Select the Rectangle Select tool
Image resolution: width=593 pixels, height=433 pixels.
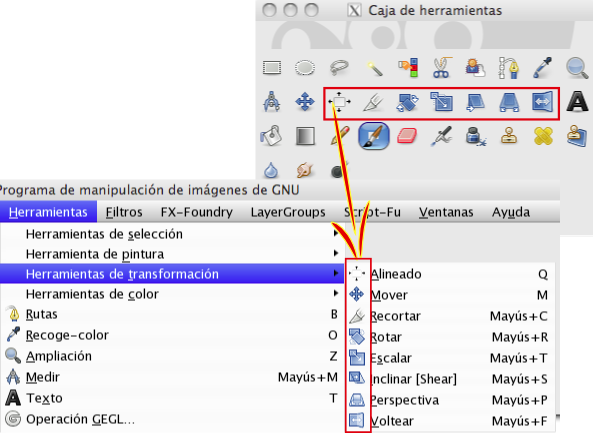click(x=272, y=68)
